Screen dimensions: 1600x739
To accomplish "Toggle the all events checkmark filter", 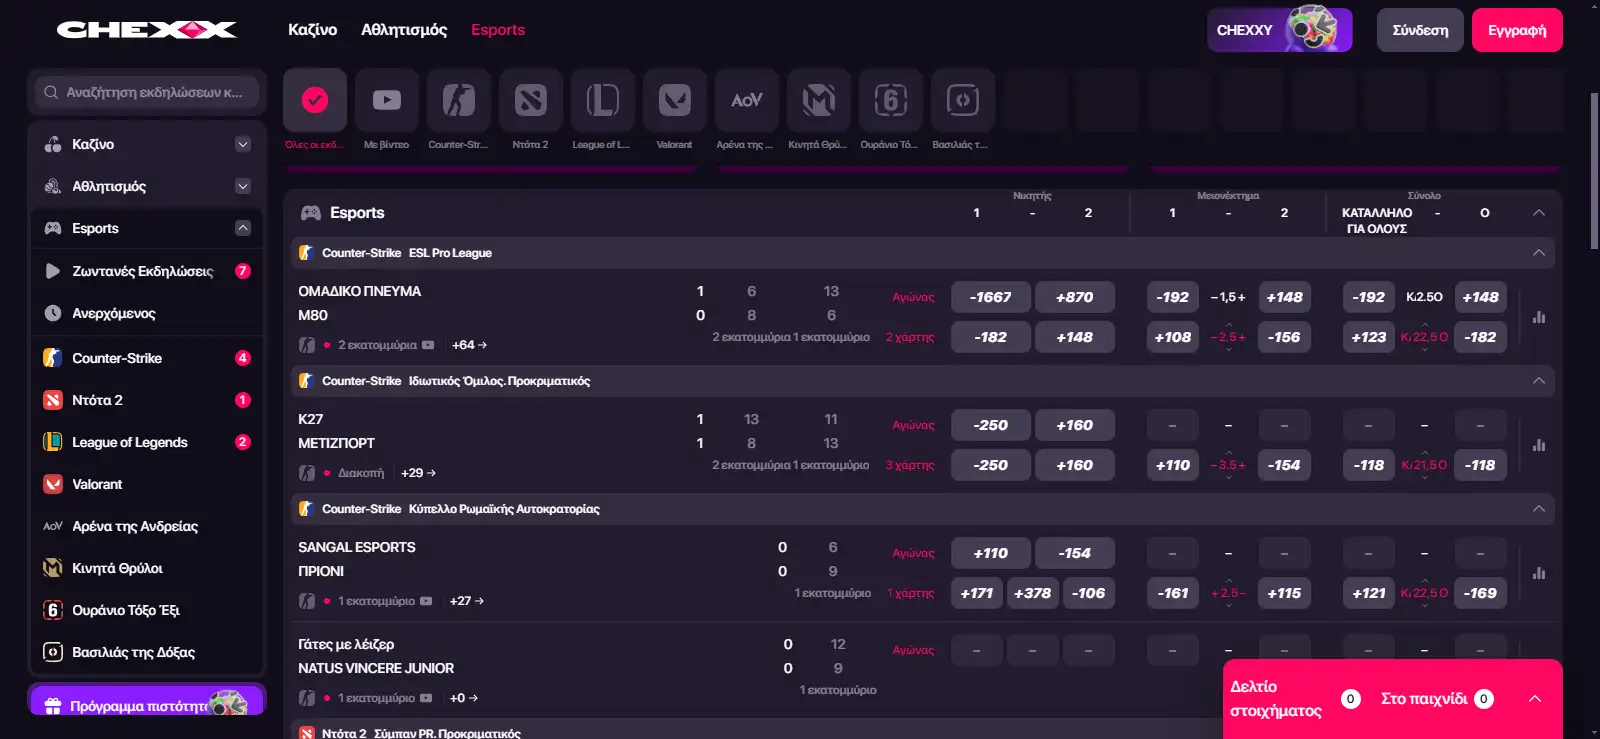I will (315, 100).
